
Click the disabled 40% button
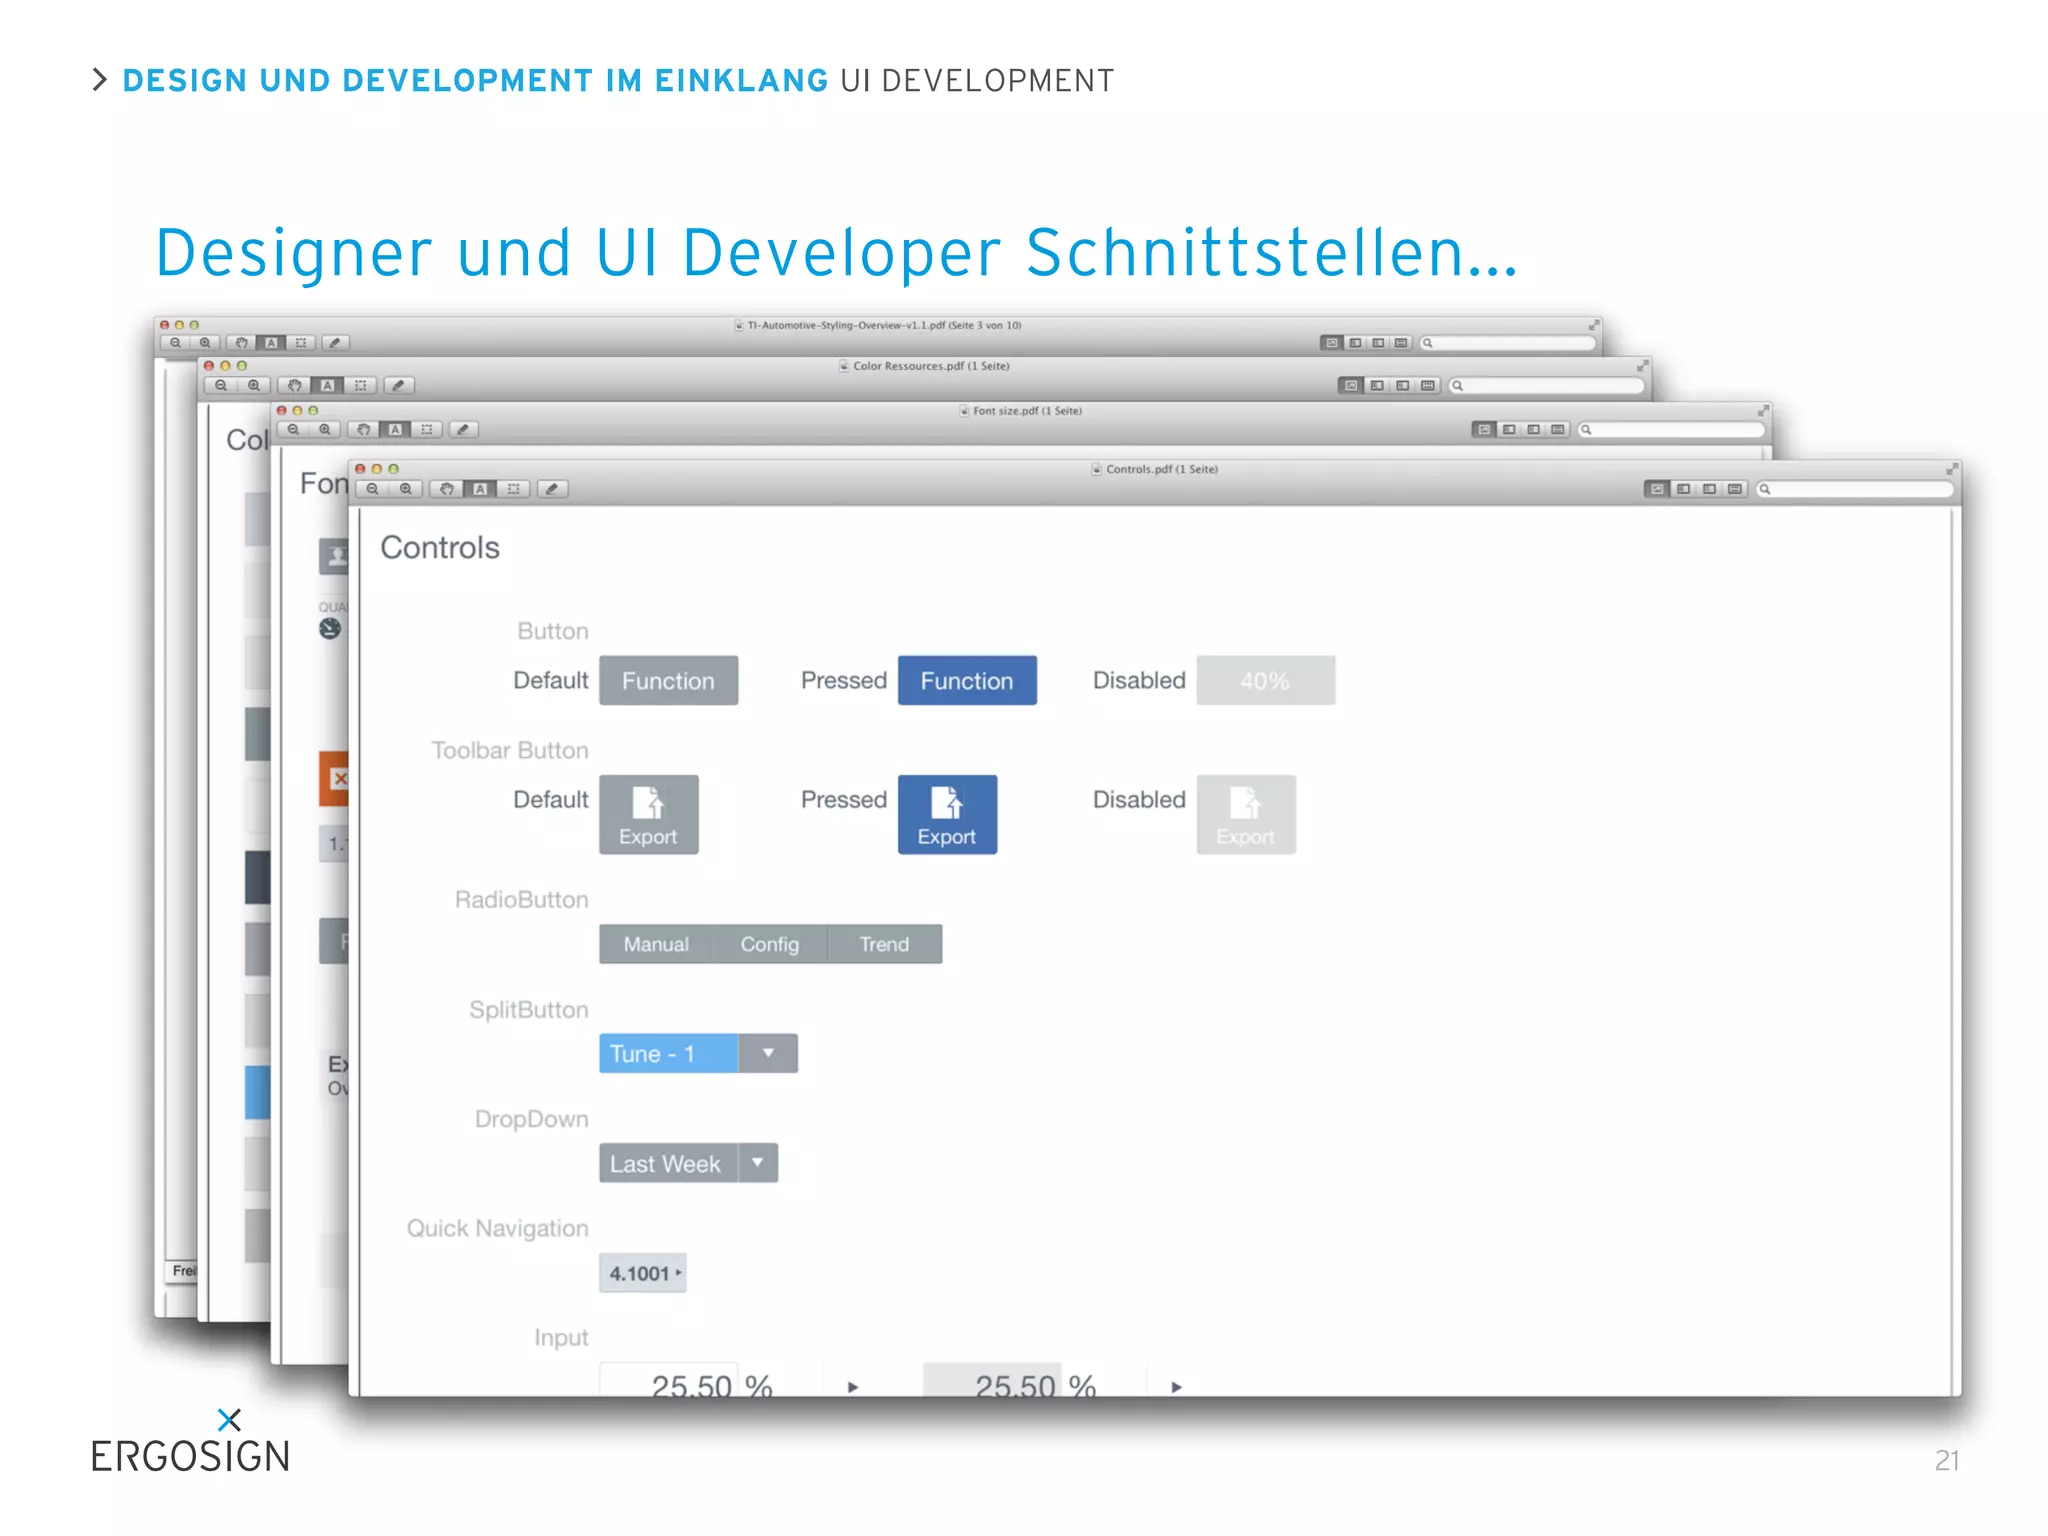(x=1266, y=680)
